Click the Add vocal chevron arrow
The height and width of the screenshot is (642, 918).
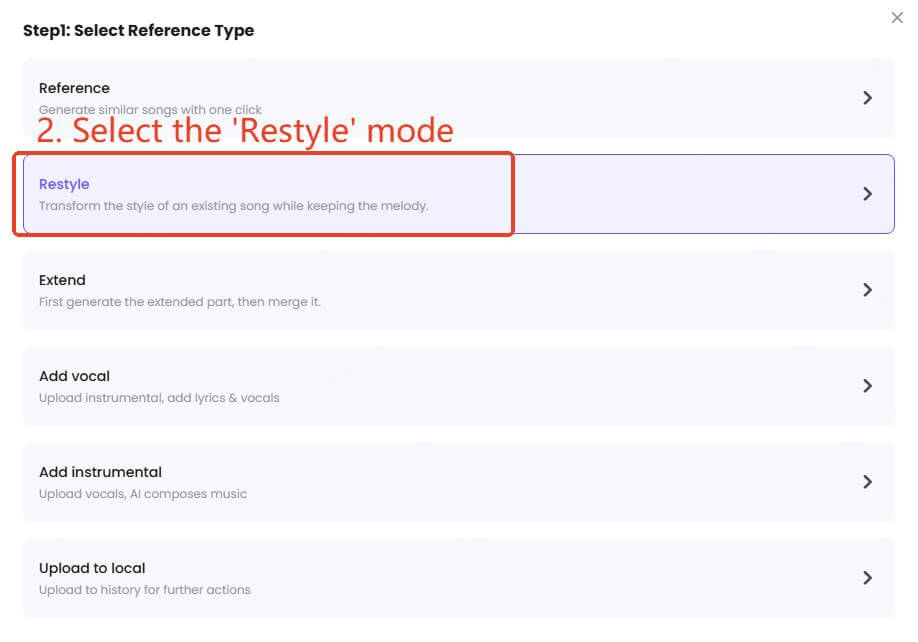[867, 386]
